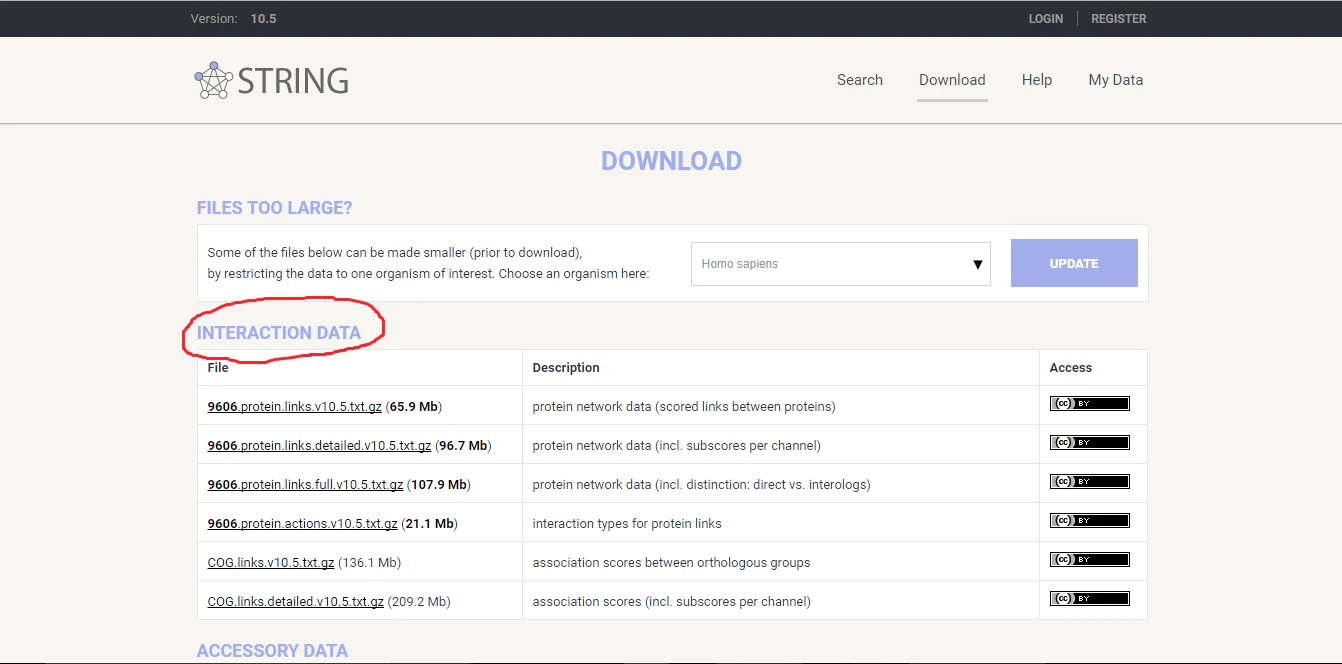Click the Access column header

click(1071, 368)
